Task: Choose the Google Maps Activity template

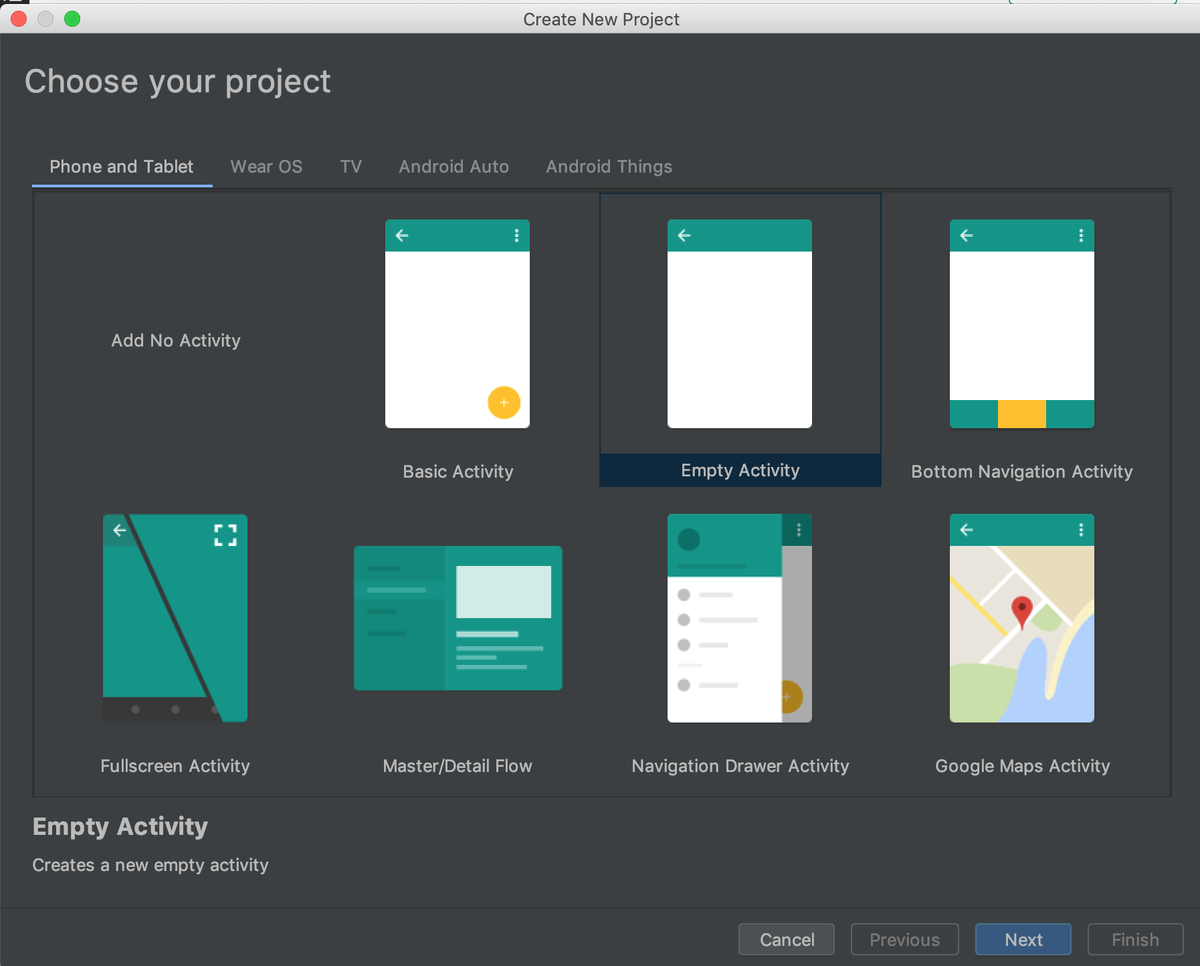Action: [1021, 618]
